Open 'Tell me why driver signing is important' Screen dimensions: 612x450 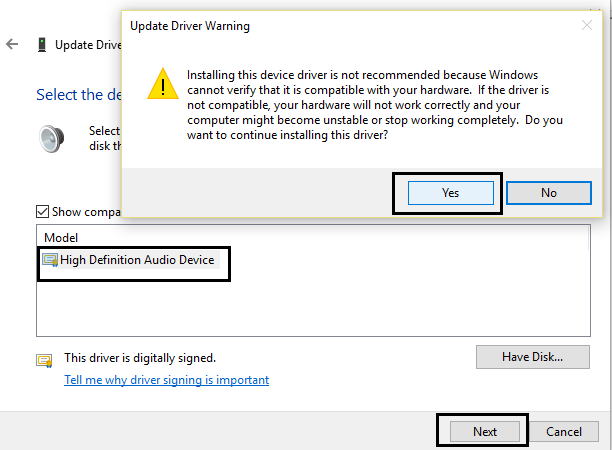pos(167,380)
